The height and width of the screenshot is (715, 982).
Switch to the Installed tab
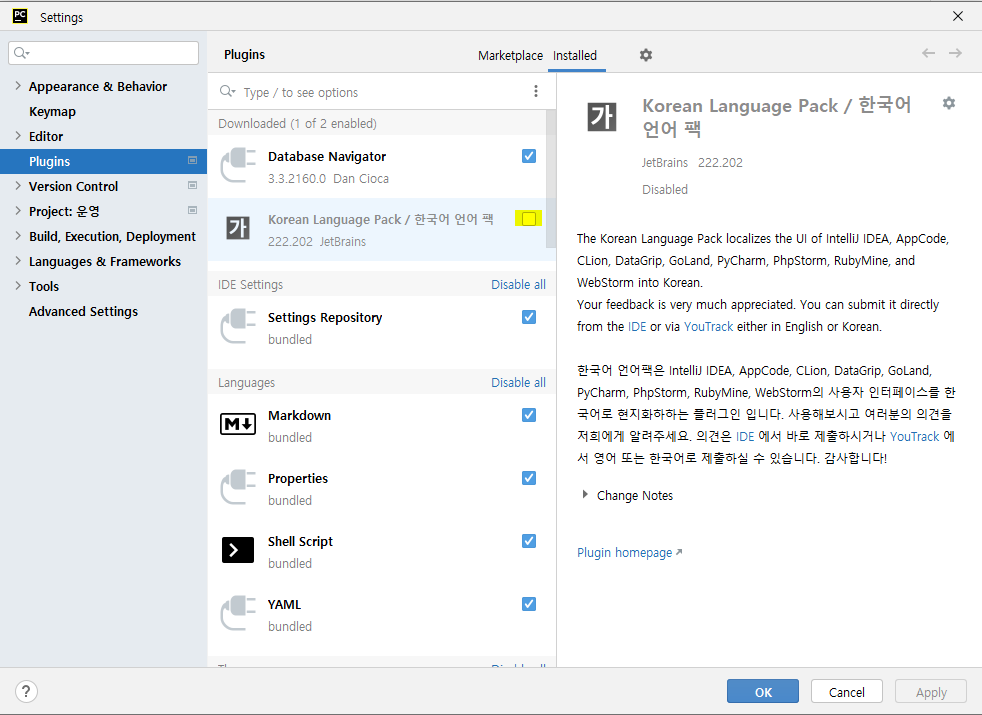coord(575,55)
